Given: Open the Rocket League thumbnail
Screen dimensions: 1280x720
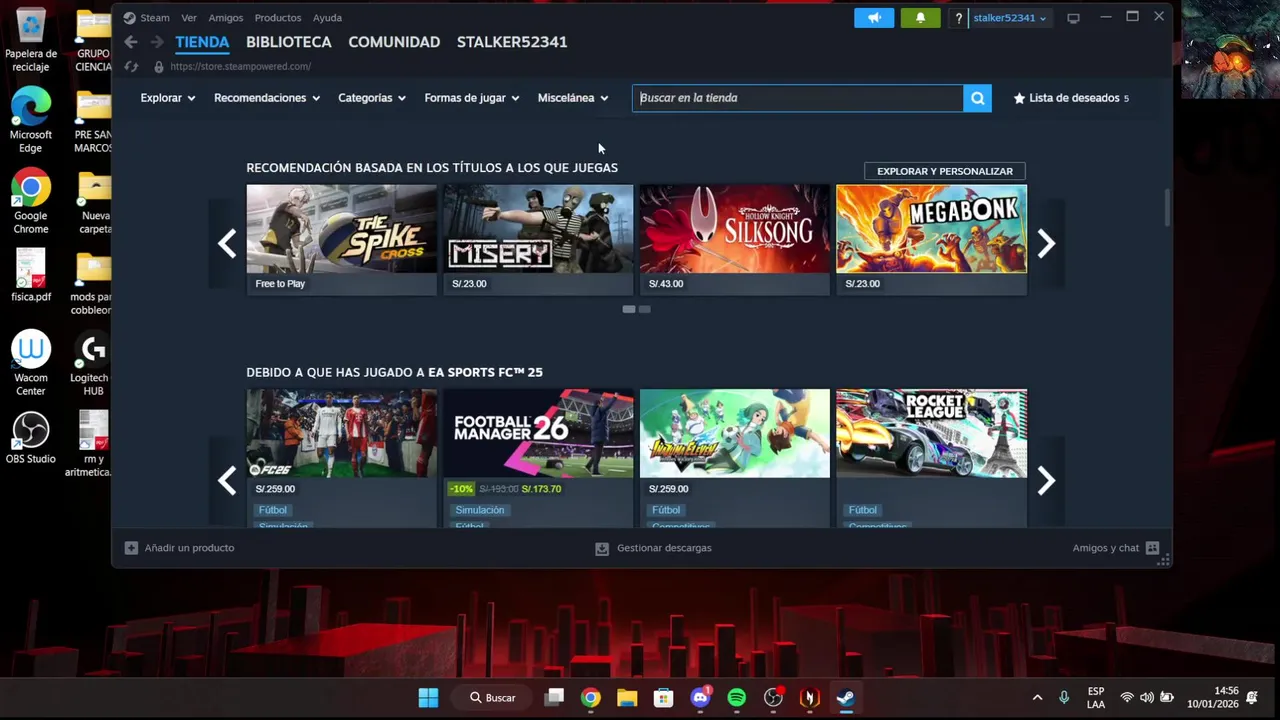Looking at the screenshot, I should pyautogui.click(x=931, y=433).
